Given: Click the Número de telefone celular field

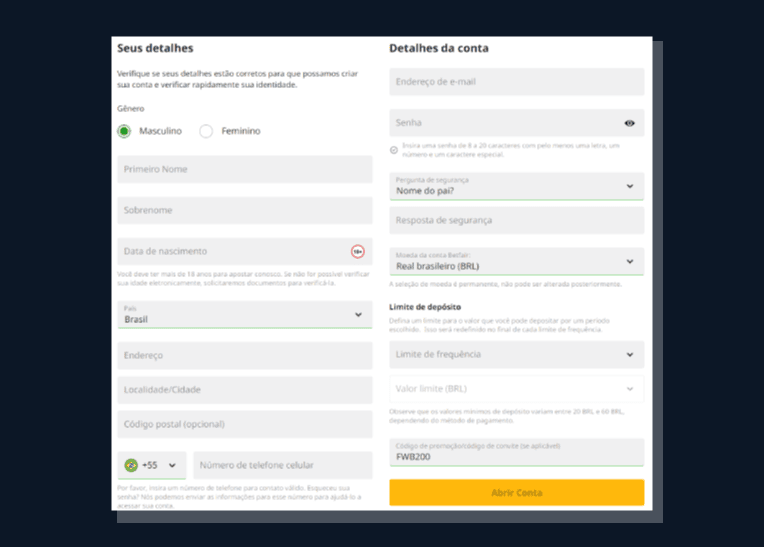Looking at the screenshot, I should pyautogui.click(x=283, y=465).
